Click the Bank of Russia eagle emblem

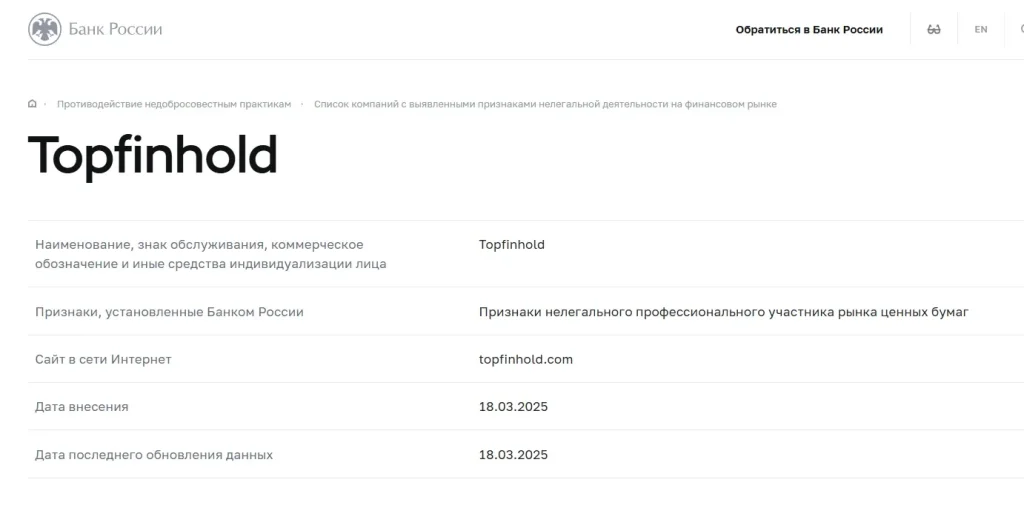point(45,29)
